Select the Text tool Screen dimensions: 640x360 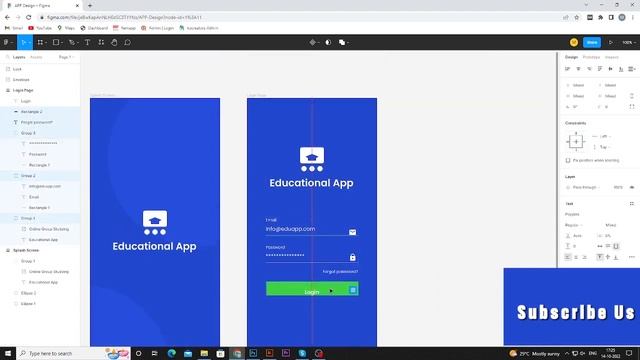point(87,42)
